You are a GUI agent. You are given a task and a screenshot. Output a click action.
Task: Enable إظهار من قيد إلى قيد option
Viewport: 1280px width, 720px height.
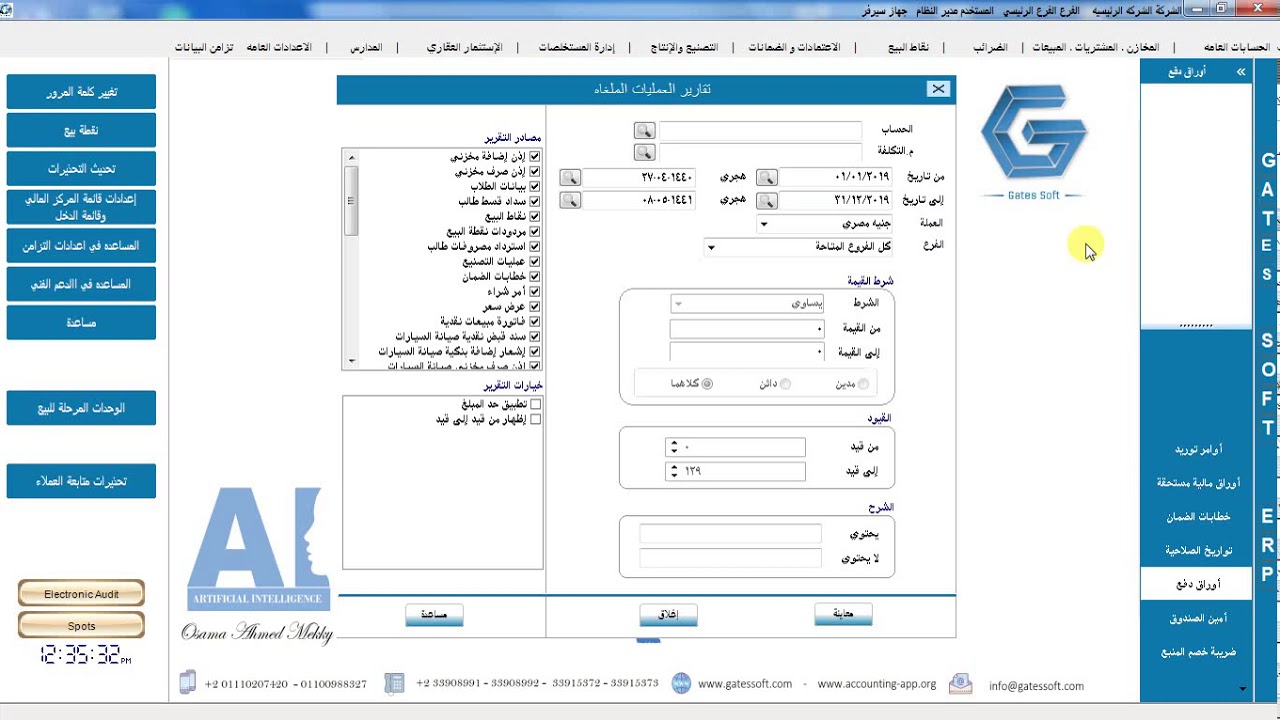click(535, 419)
